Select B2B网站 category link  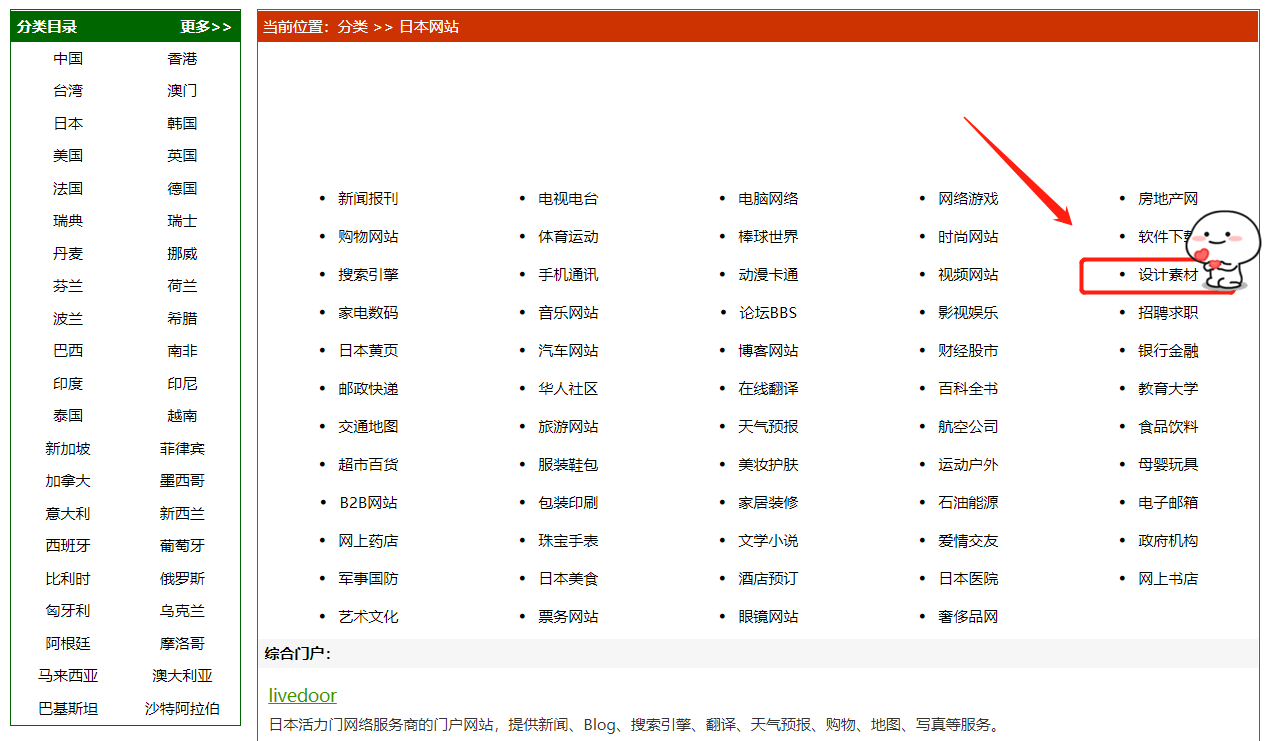(368, 503)
